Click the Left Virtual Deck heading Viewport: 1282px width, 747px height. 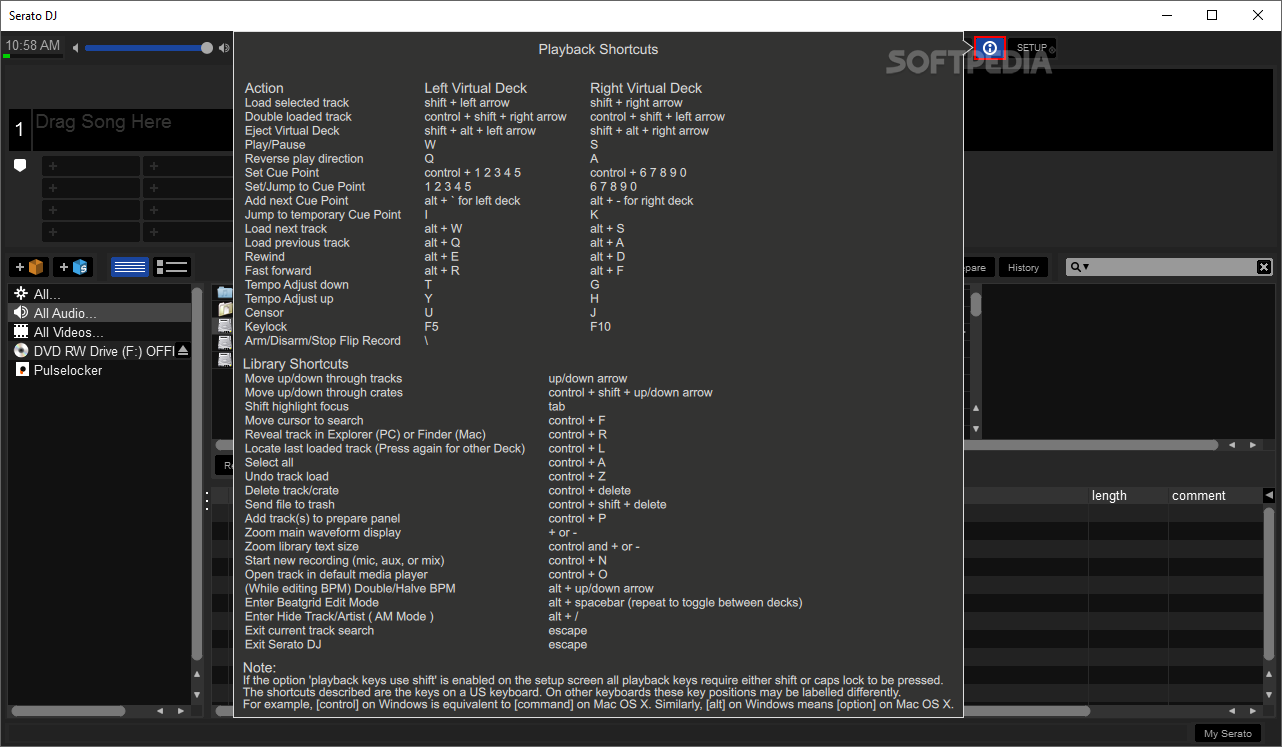coord(475,88)
